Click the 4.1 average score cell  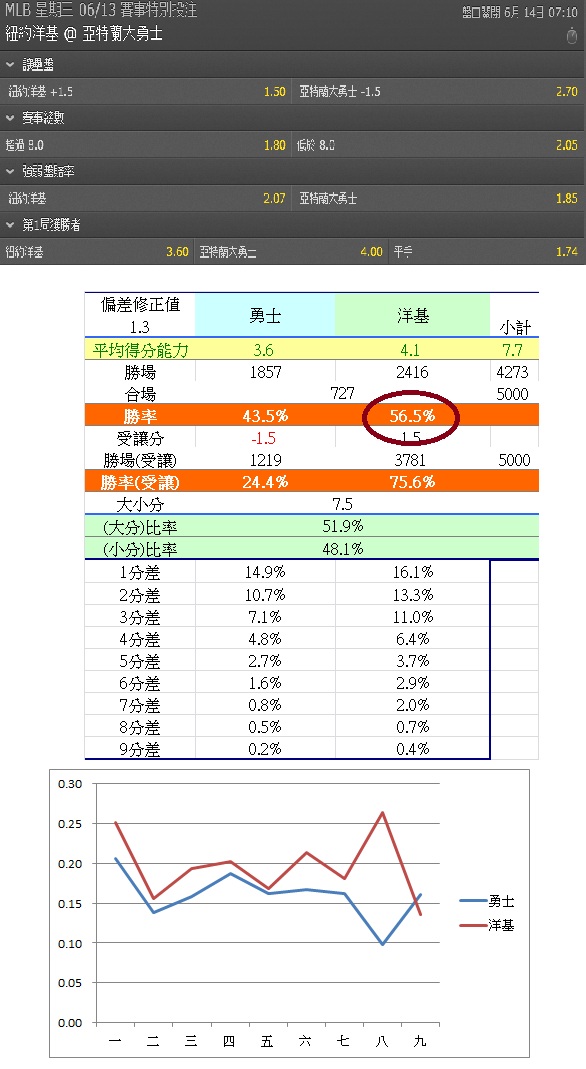411,350
